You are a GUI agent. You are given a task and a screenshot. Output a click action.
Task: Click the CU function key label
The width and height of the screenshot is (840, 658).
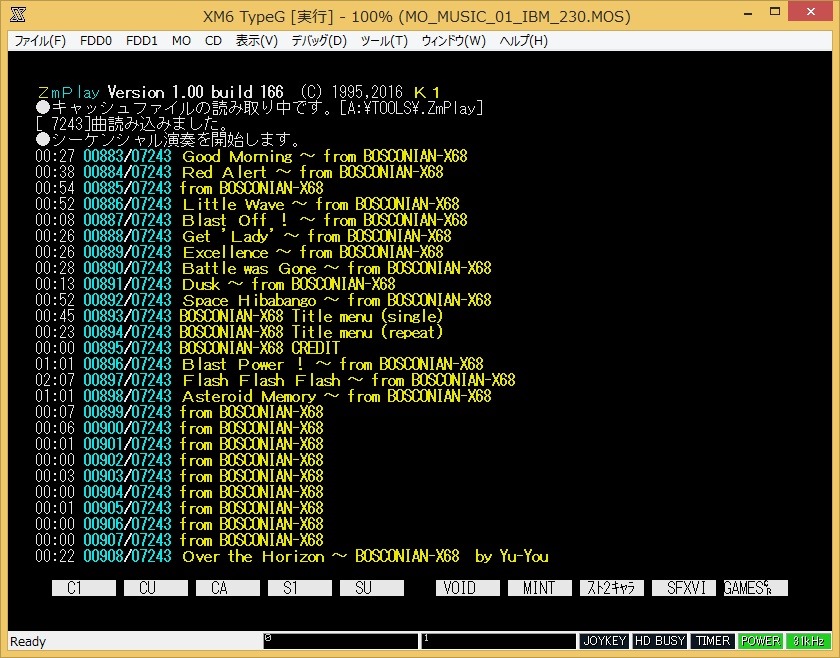point(156,588)
